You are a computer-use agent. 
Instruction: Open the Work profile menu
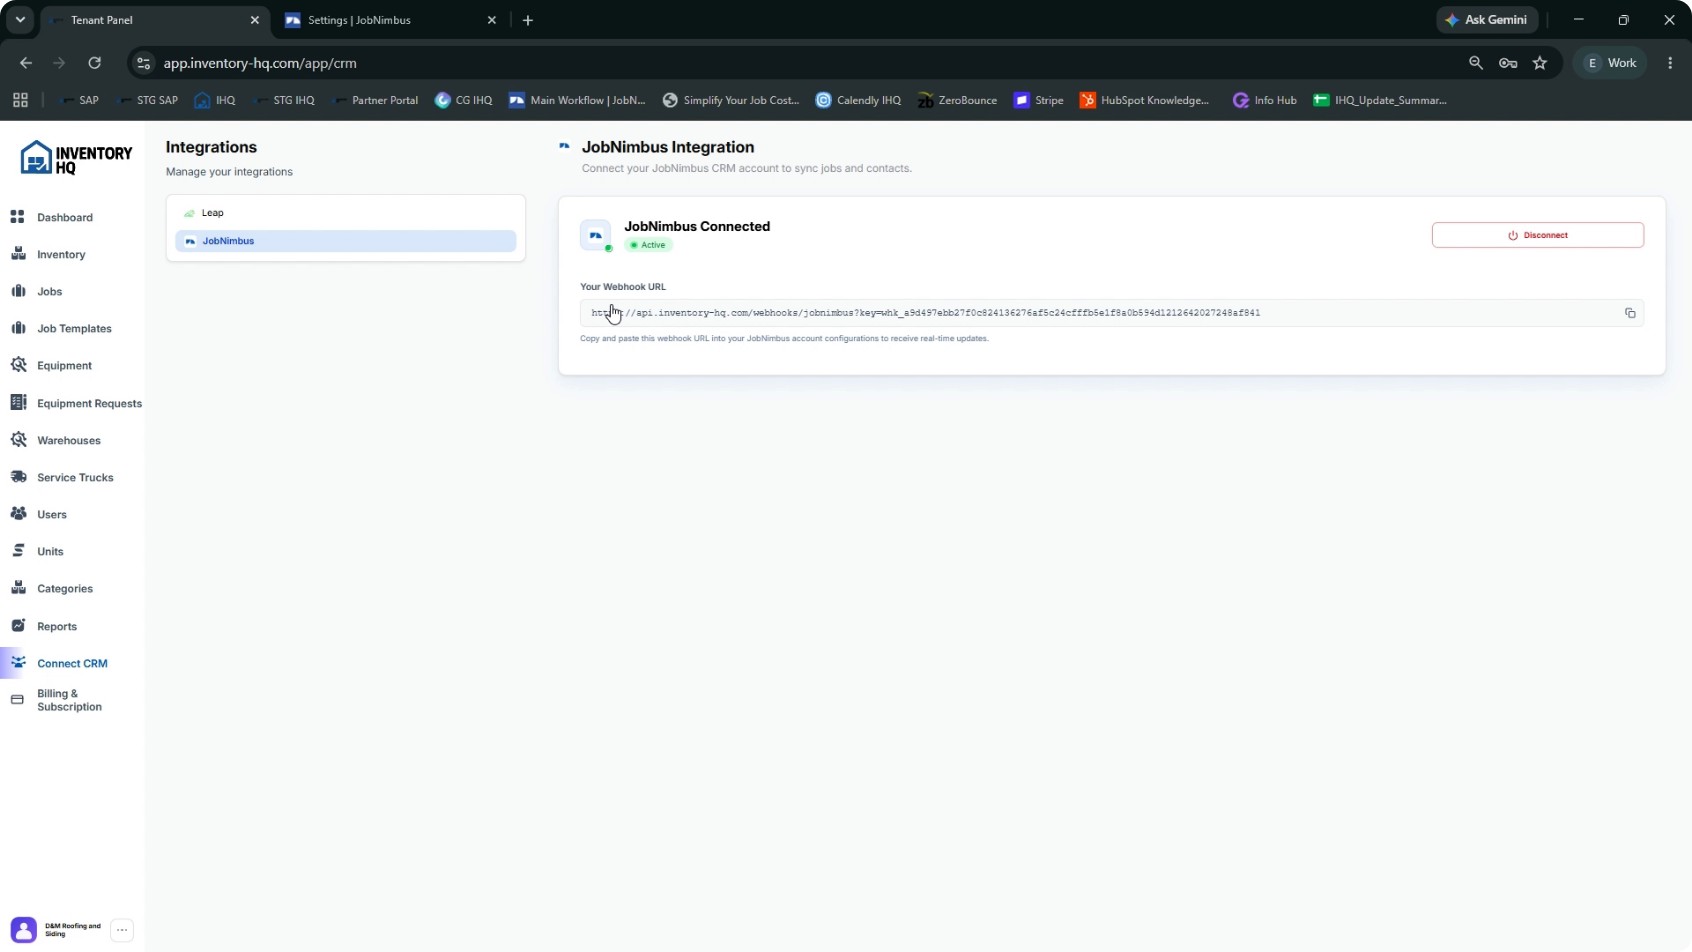tap(1611, 63)
